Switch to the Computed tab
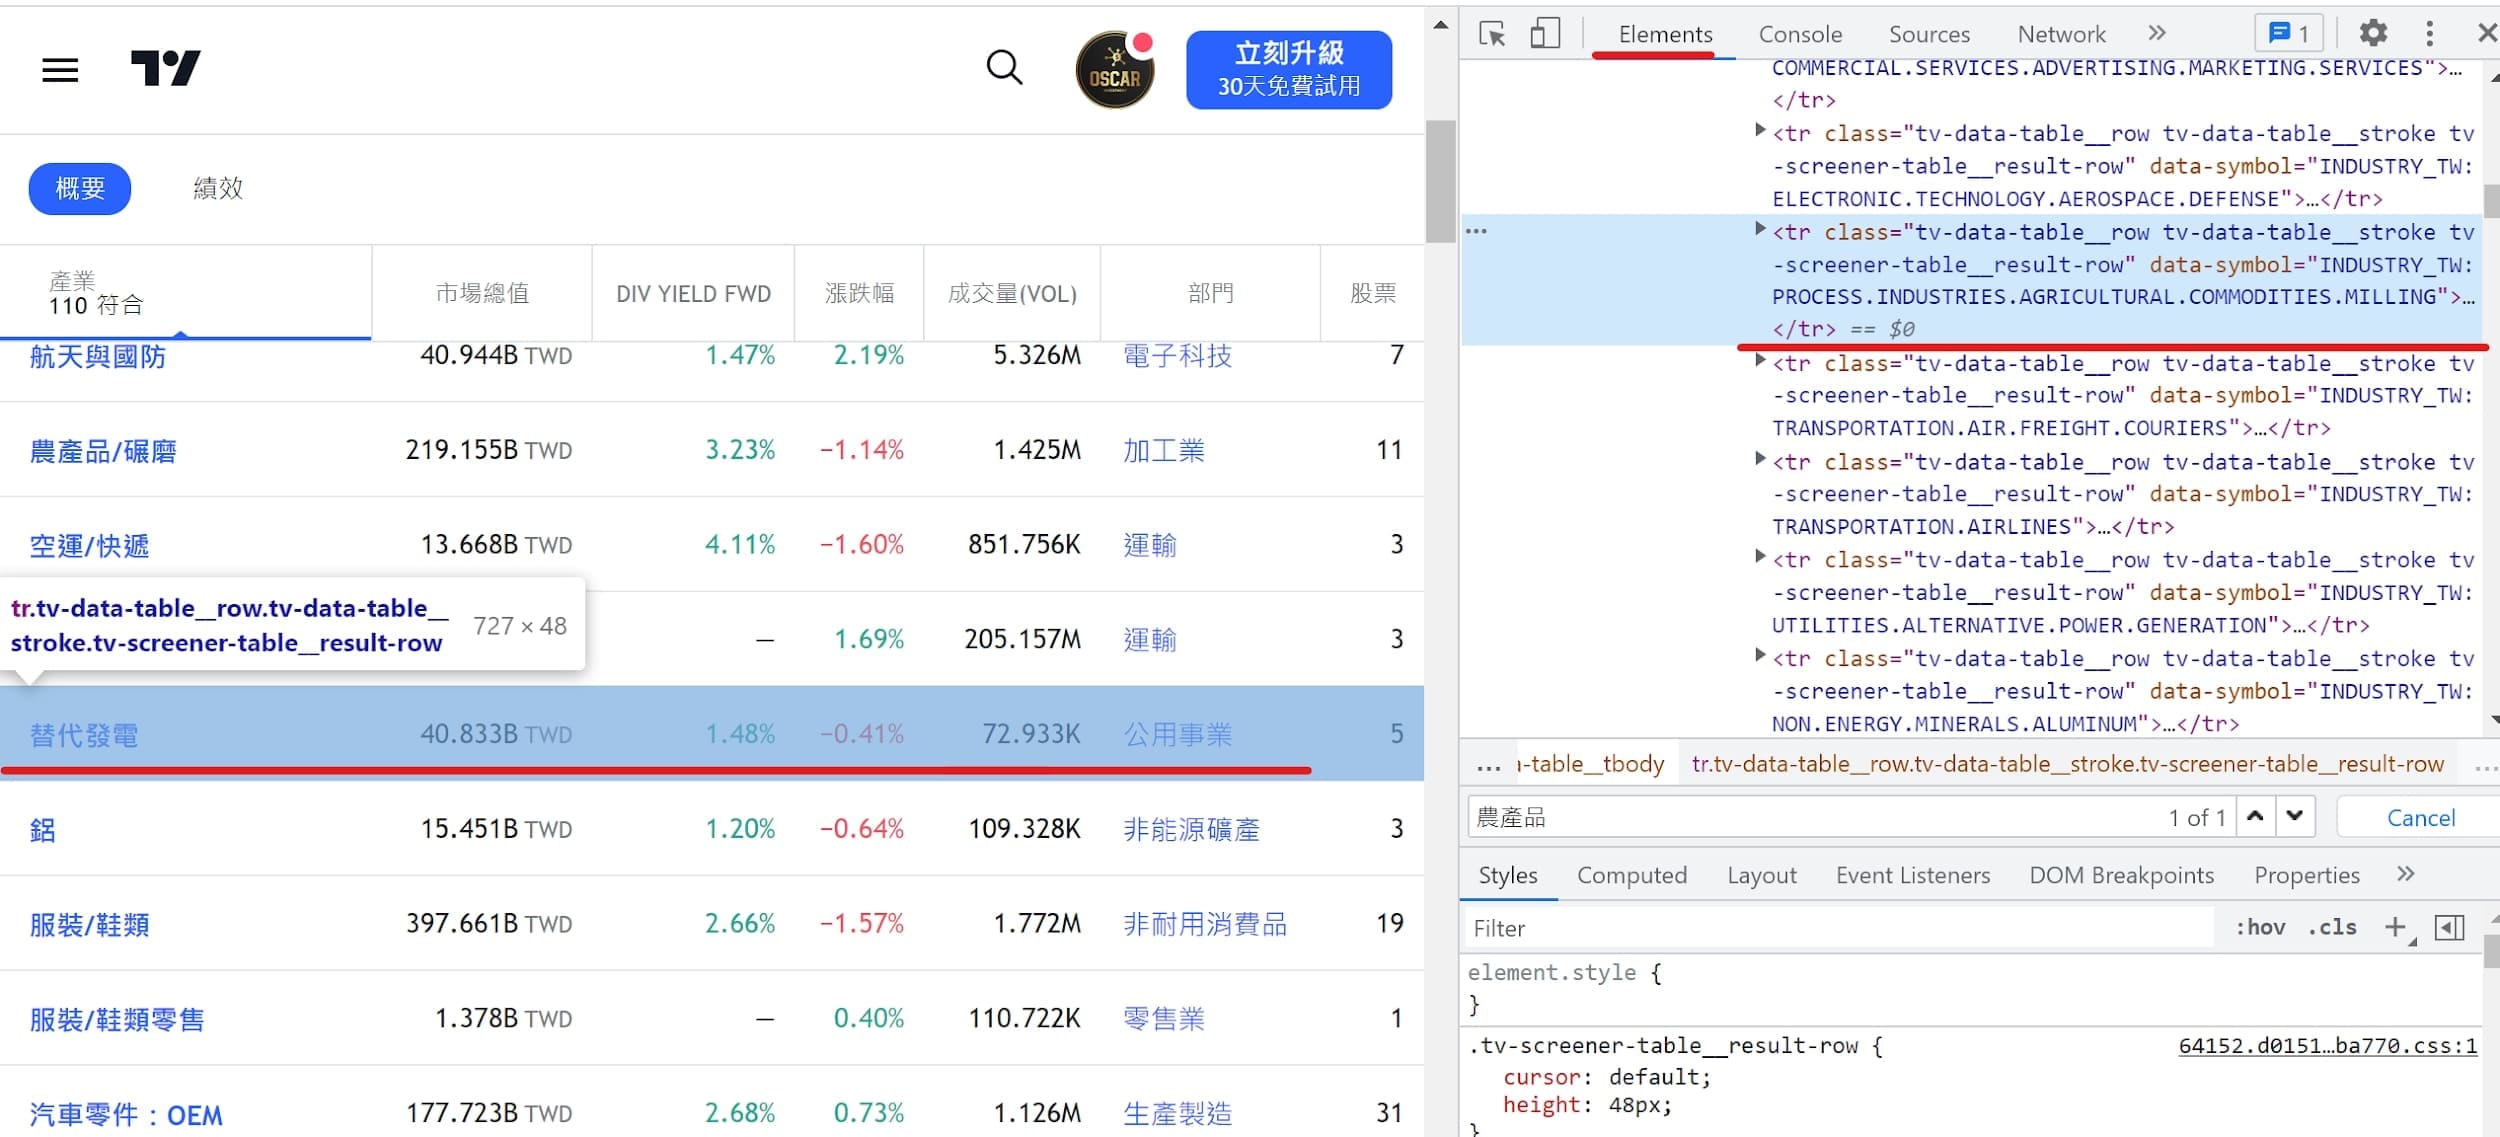Viewport: 2500px width, 1137px height. click(x=1631, y=875)
